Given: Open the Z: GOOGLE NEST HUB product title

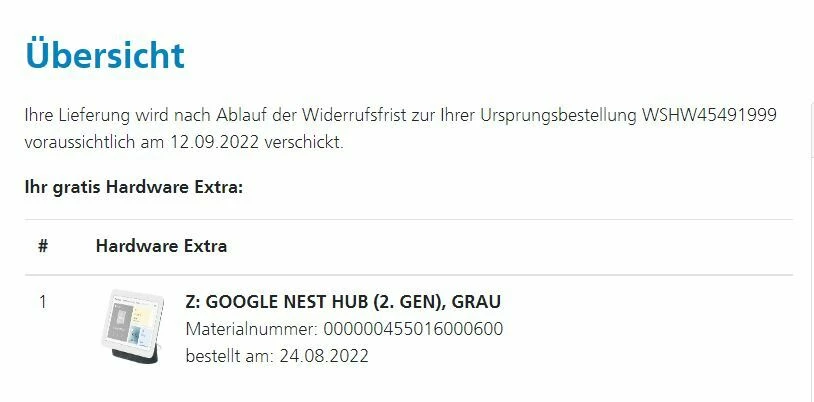Looking at the screenshot, I should tap(343, 302).
